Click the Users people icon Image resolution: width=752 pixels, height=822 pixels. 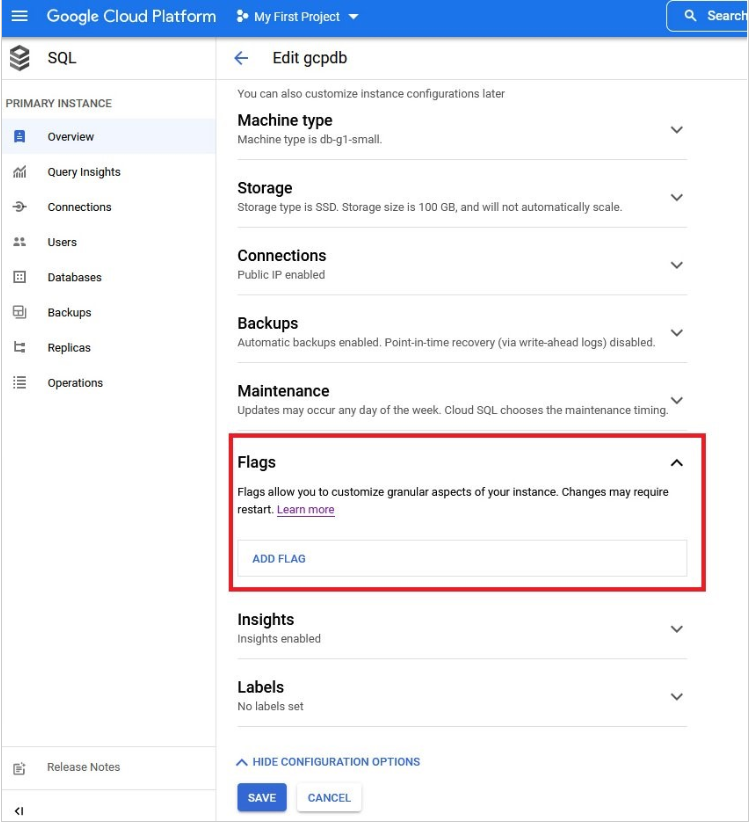click(x=19, y=242)
